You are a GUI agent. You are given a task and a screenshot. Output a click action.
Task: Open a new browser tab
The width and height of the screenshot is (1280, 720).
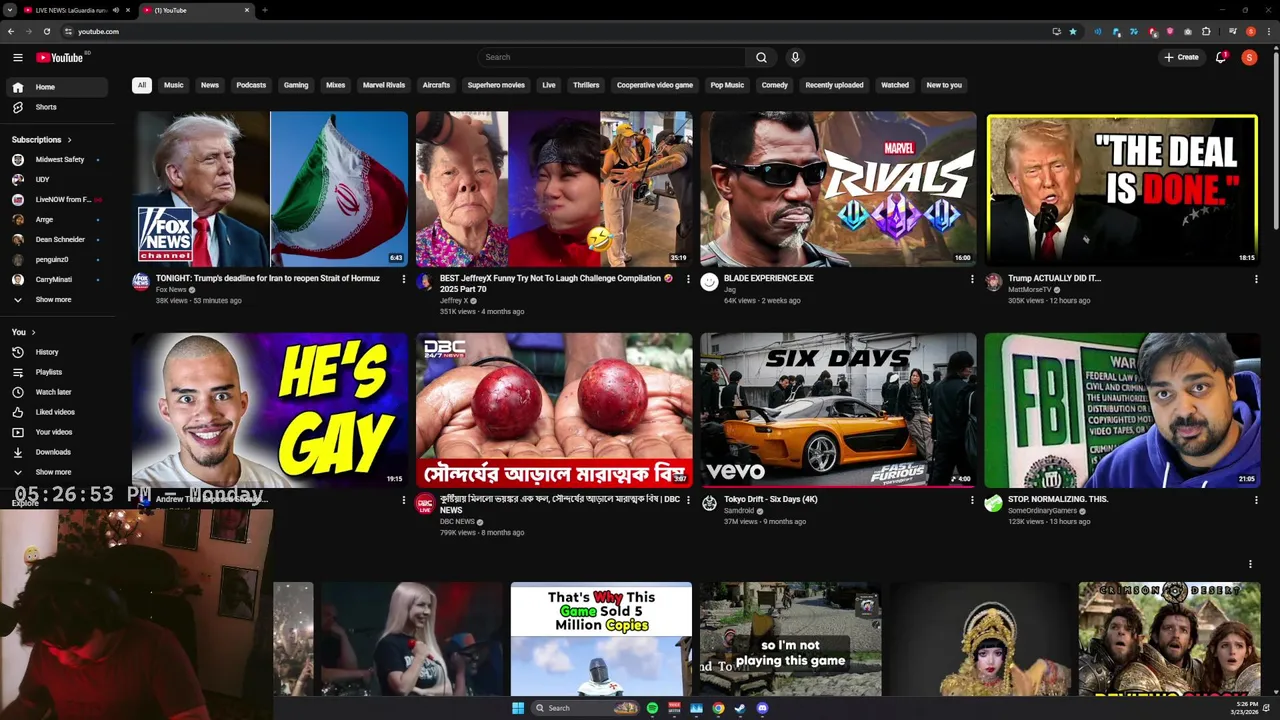coord(264,10)
